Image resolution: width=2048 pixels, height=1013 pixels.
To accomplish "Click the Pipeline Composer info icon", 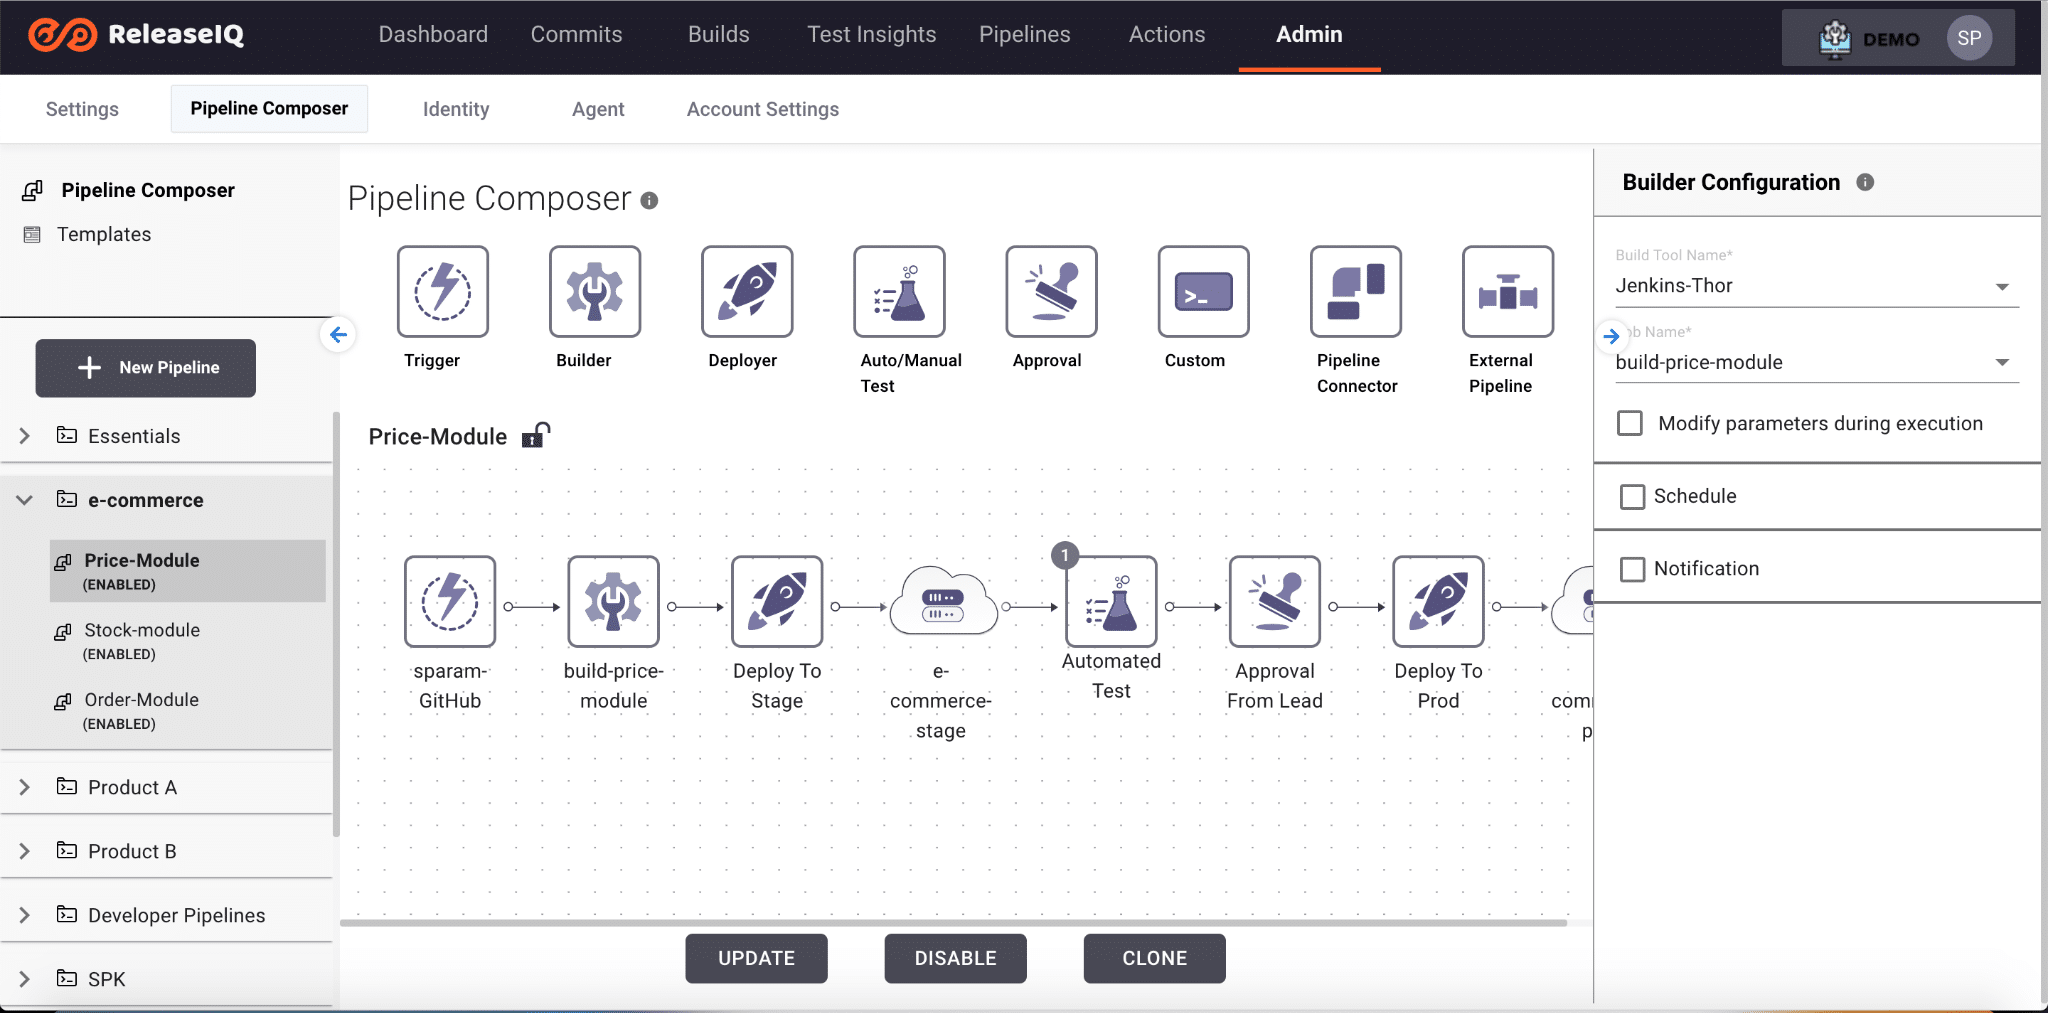I will click(x=649, y=200).
